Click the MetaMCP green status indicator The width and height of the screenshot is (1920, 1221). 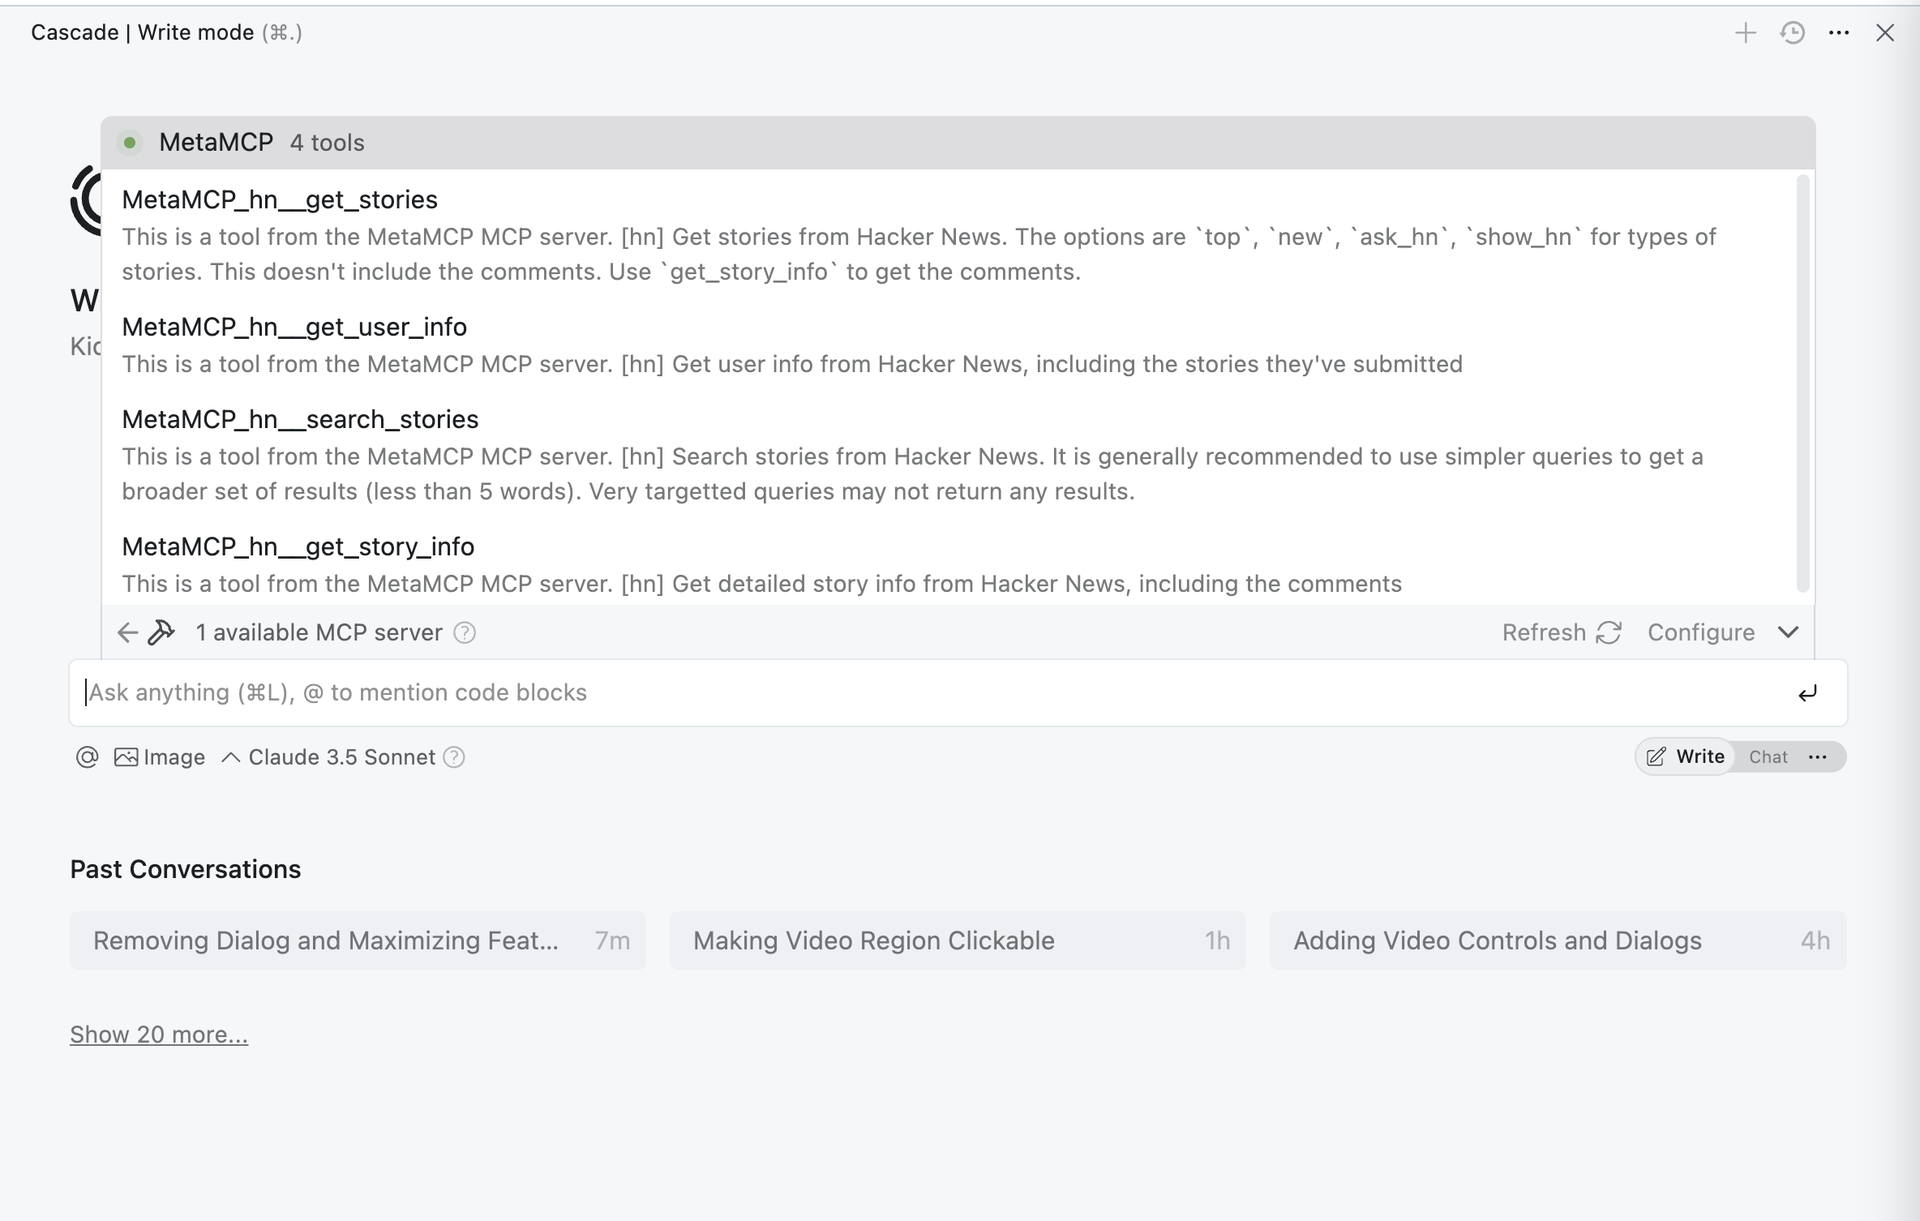(129, 143)
